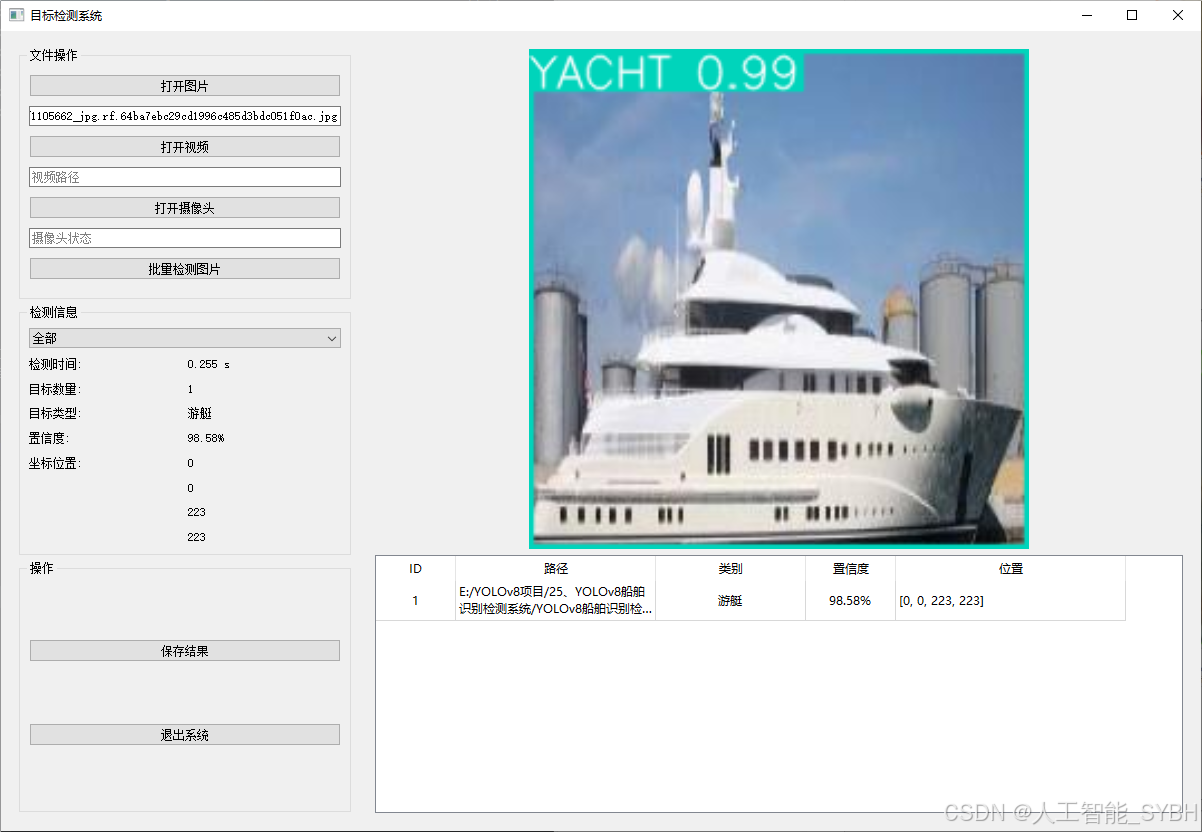The height and width of the screenshot is (832, 1202).
Task: Click the 检测时间 label
Action: pyautogui.click(x=55, y=365)
